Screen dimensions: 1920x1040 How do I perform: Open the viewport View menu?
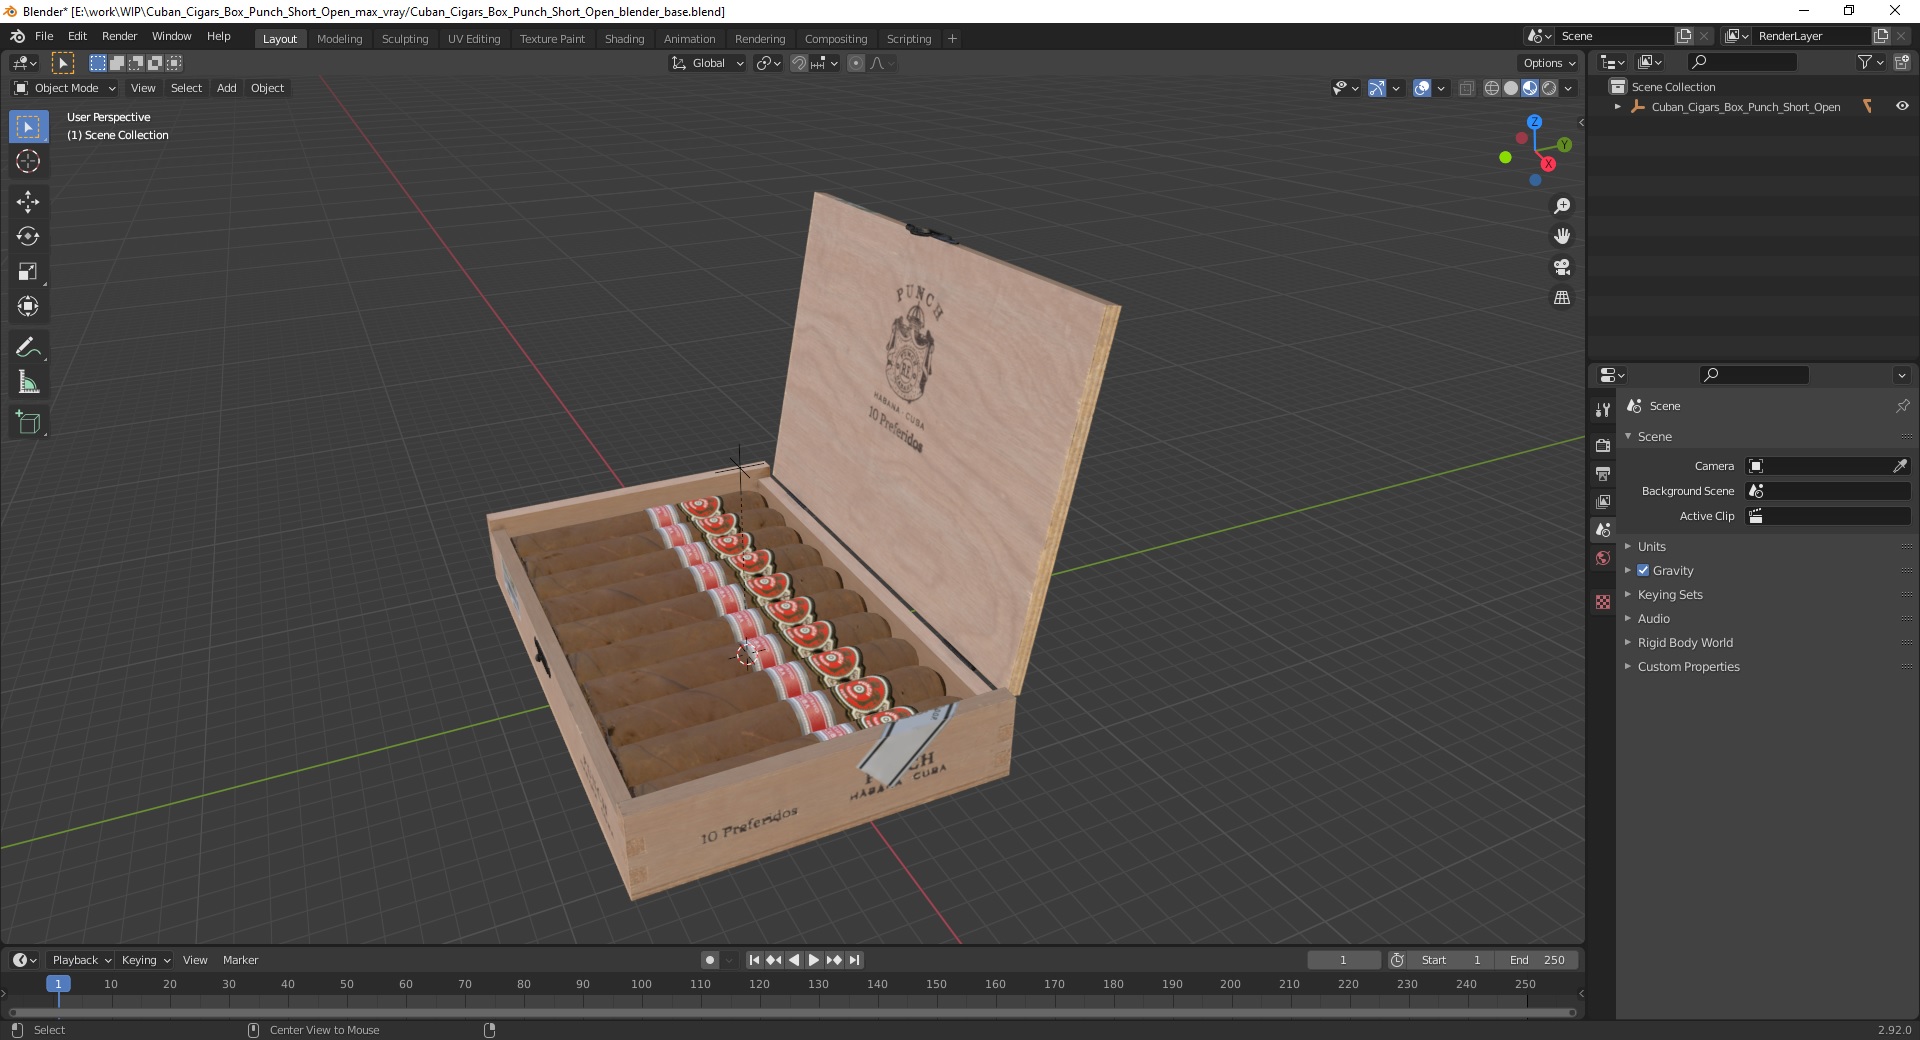pyautogui.click(x=143, y=88)
